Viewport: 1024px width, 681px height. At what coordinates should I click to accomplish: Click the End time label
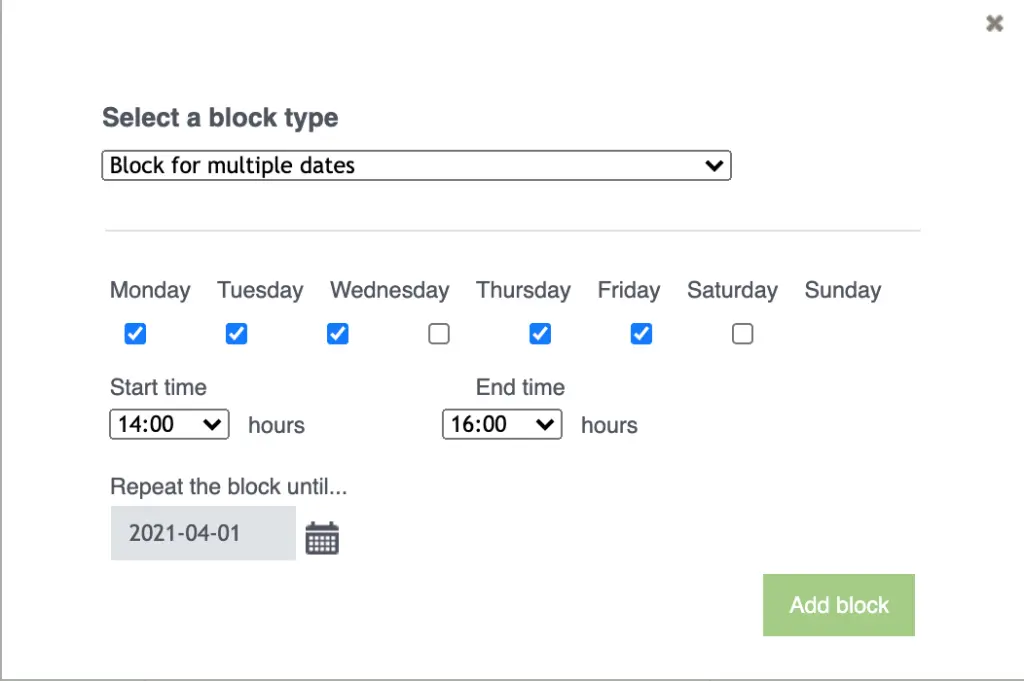click(x=520, y=387)
